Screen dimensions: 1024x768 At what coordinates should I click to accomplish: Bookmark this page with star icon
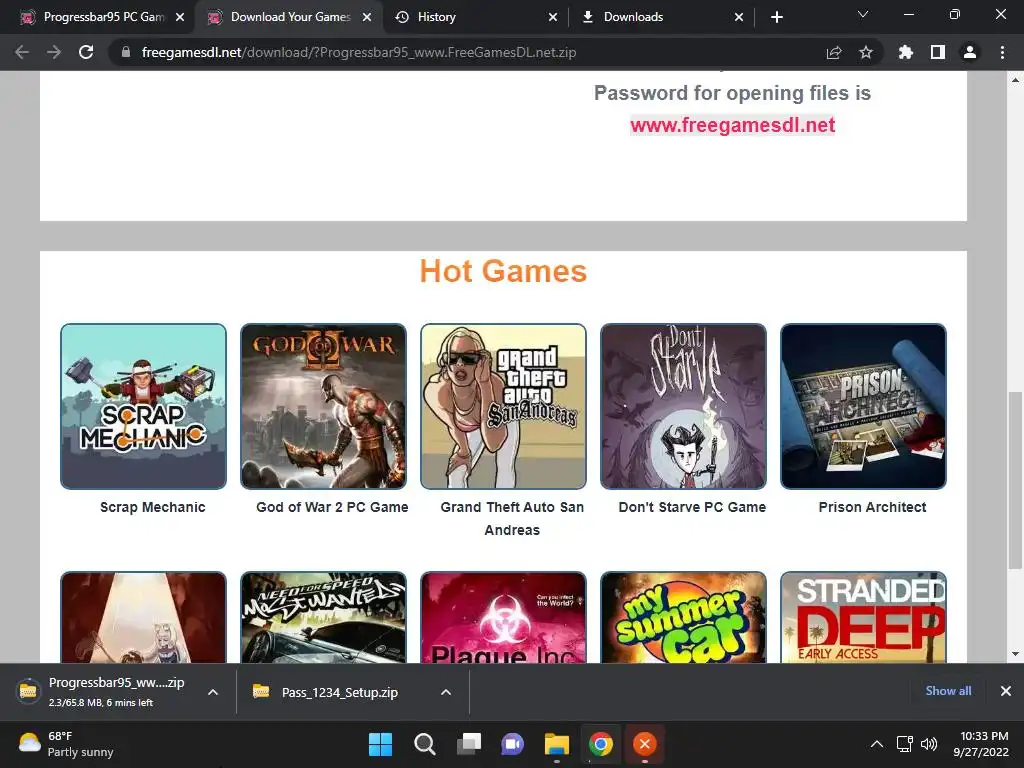866,52
